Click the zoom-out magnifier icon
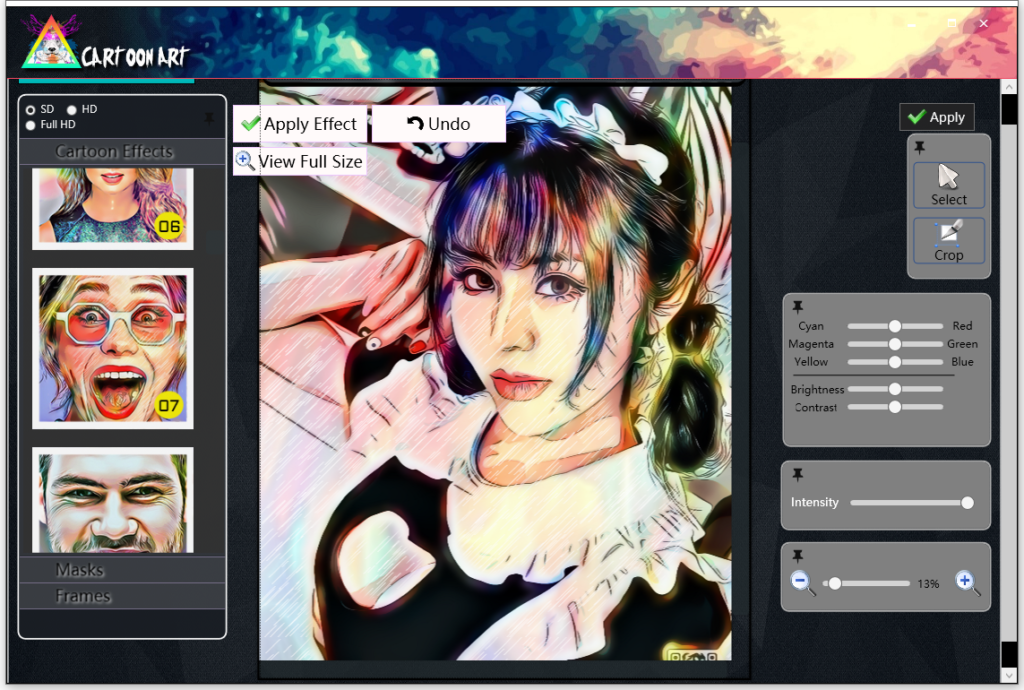 point(800,581)
